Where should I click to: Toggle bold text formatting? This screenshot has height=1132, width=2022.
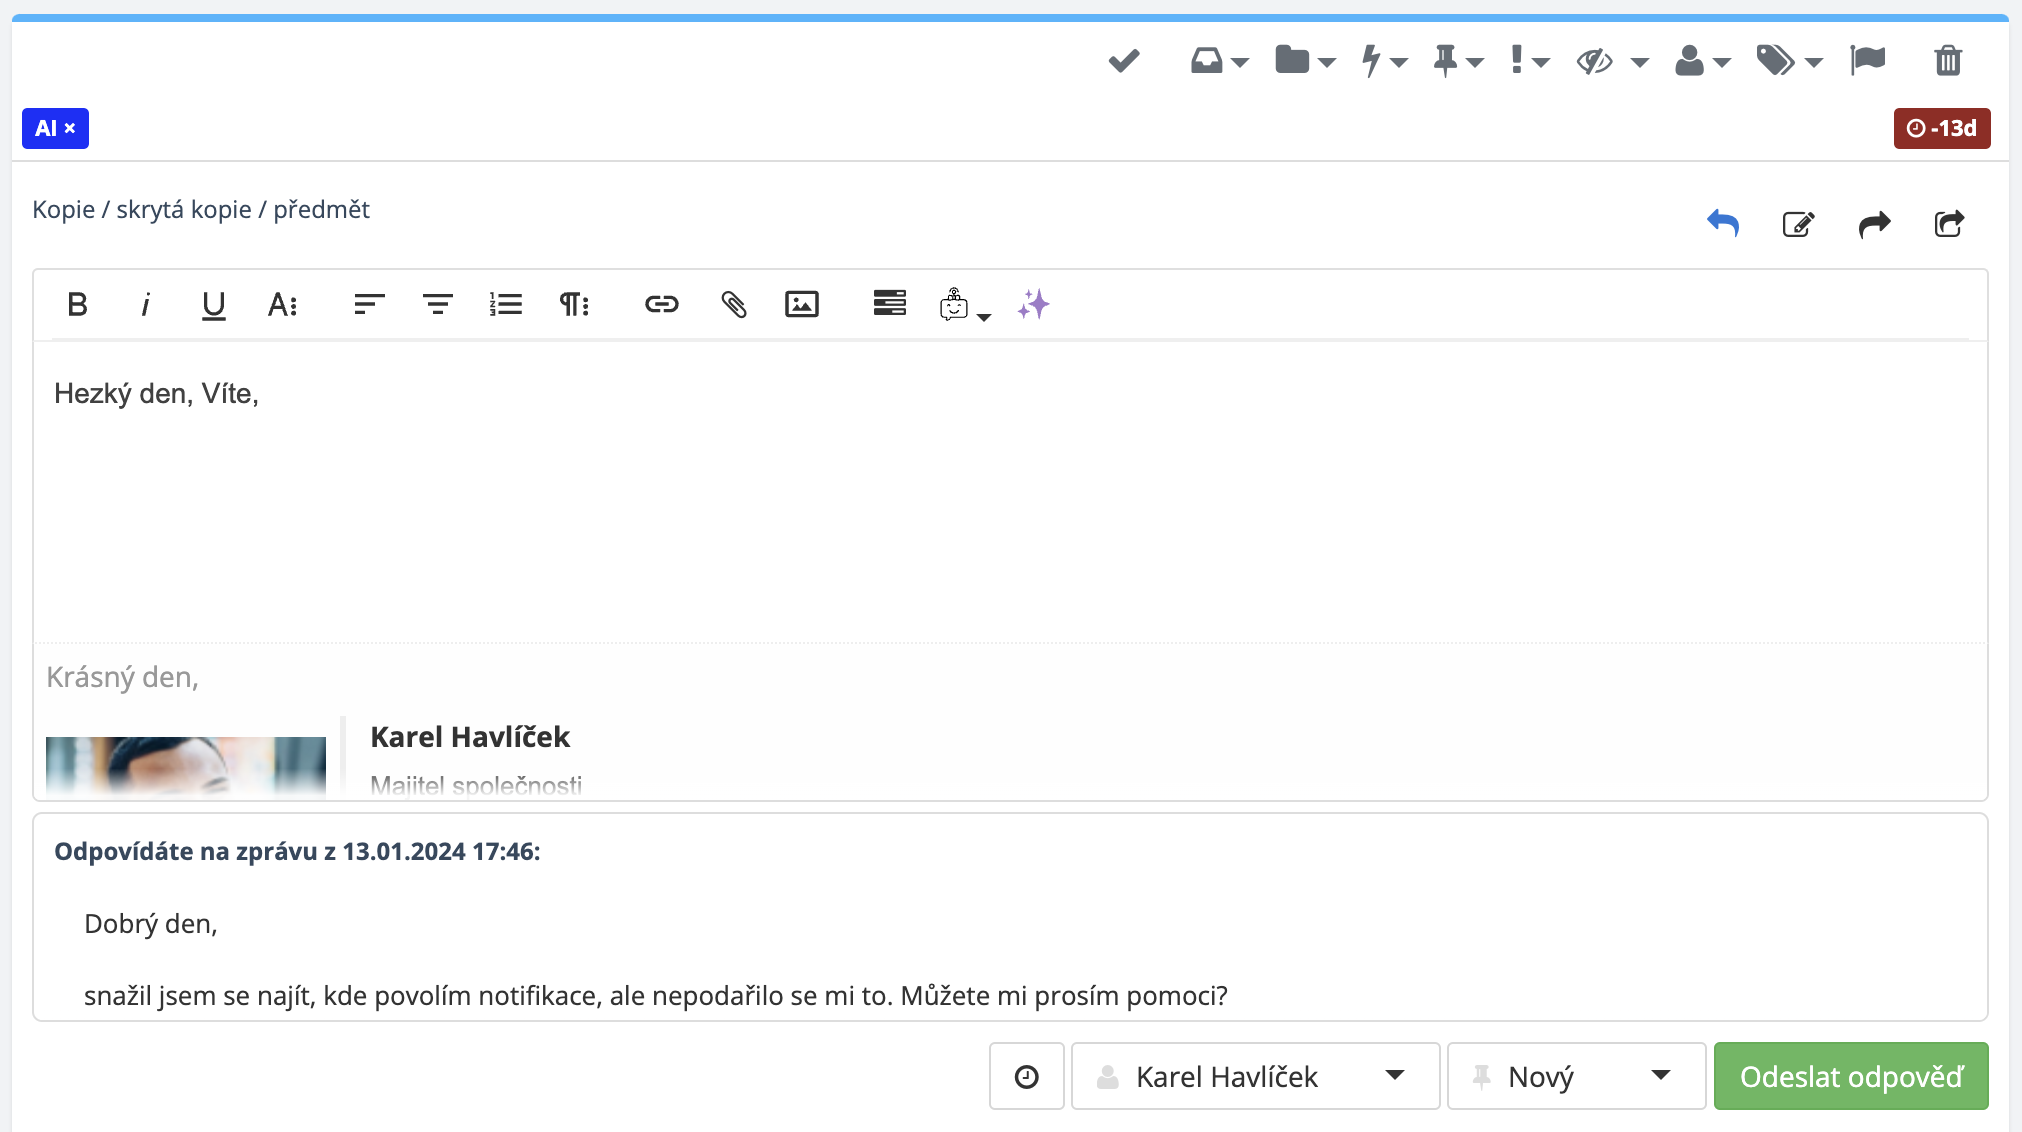click(x=77, y=304)
